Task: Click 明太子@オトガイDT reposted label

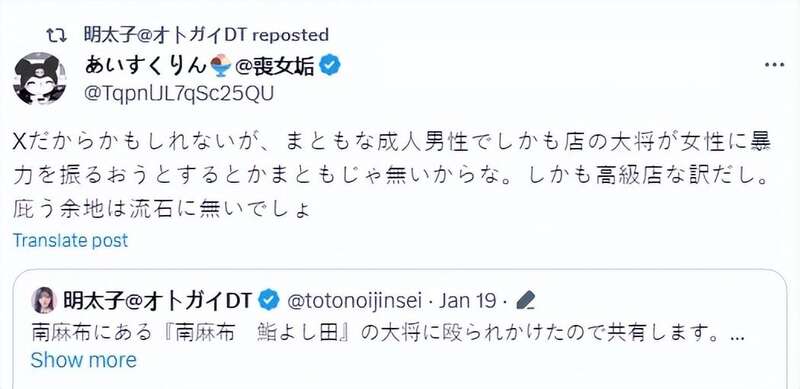Action: click(x=206, y=35)
